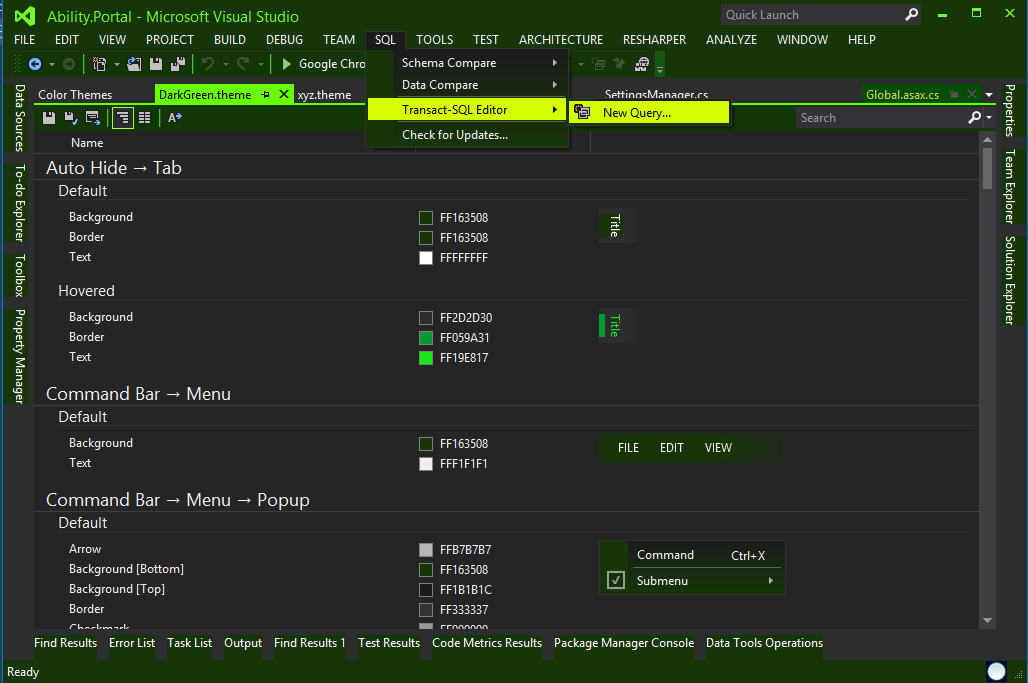Click the New Project toolbar icon
Viewport: 1028px width, 683px height.
pyautogui.click(x=100, y=64)
